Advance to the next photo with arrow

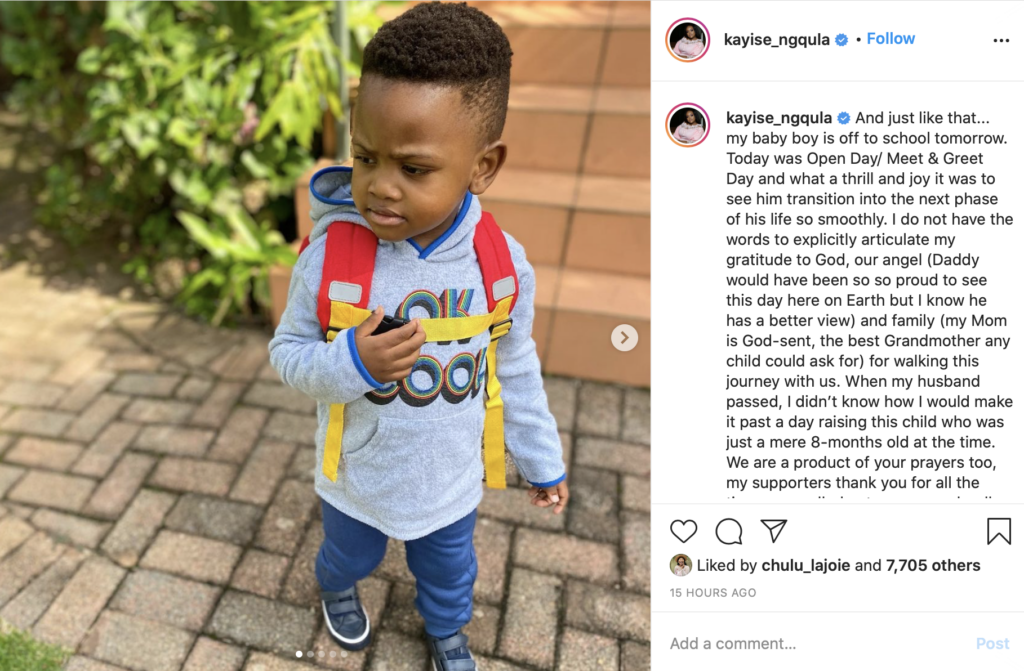click(x=624, y=338)
